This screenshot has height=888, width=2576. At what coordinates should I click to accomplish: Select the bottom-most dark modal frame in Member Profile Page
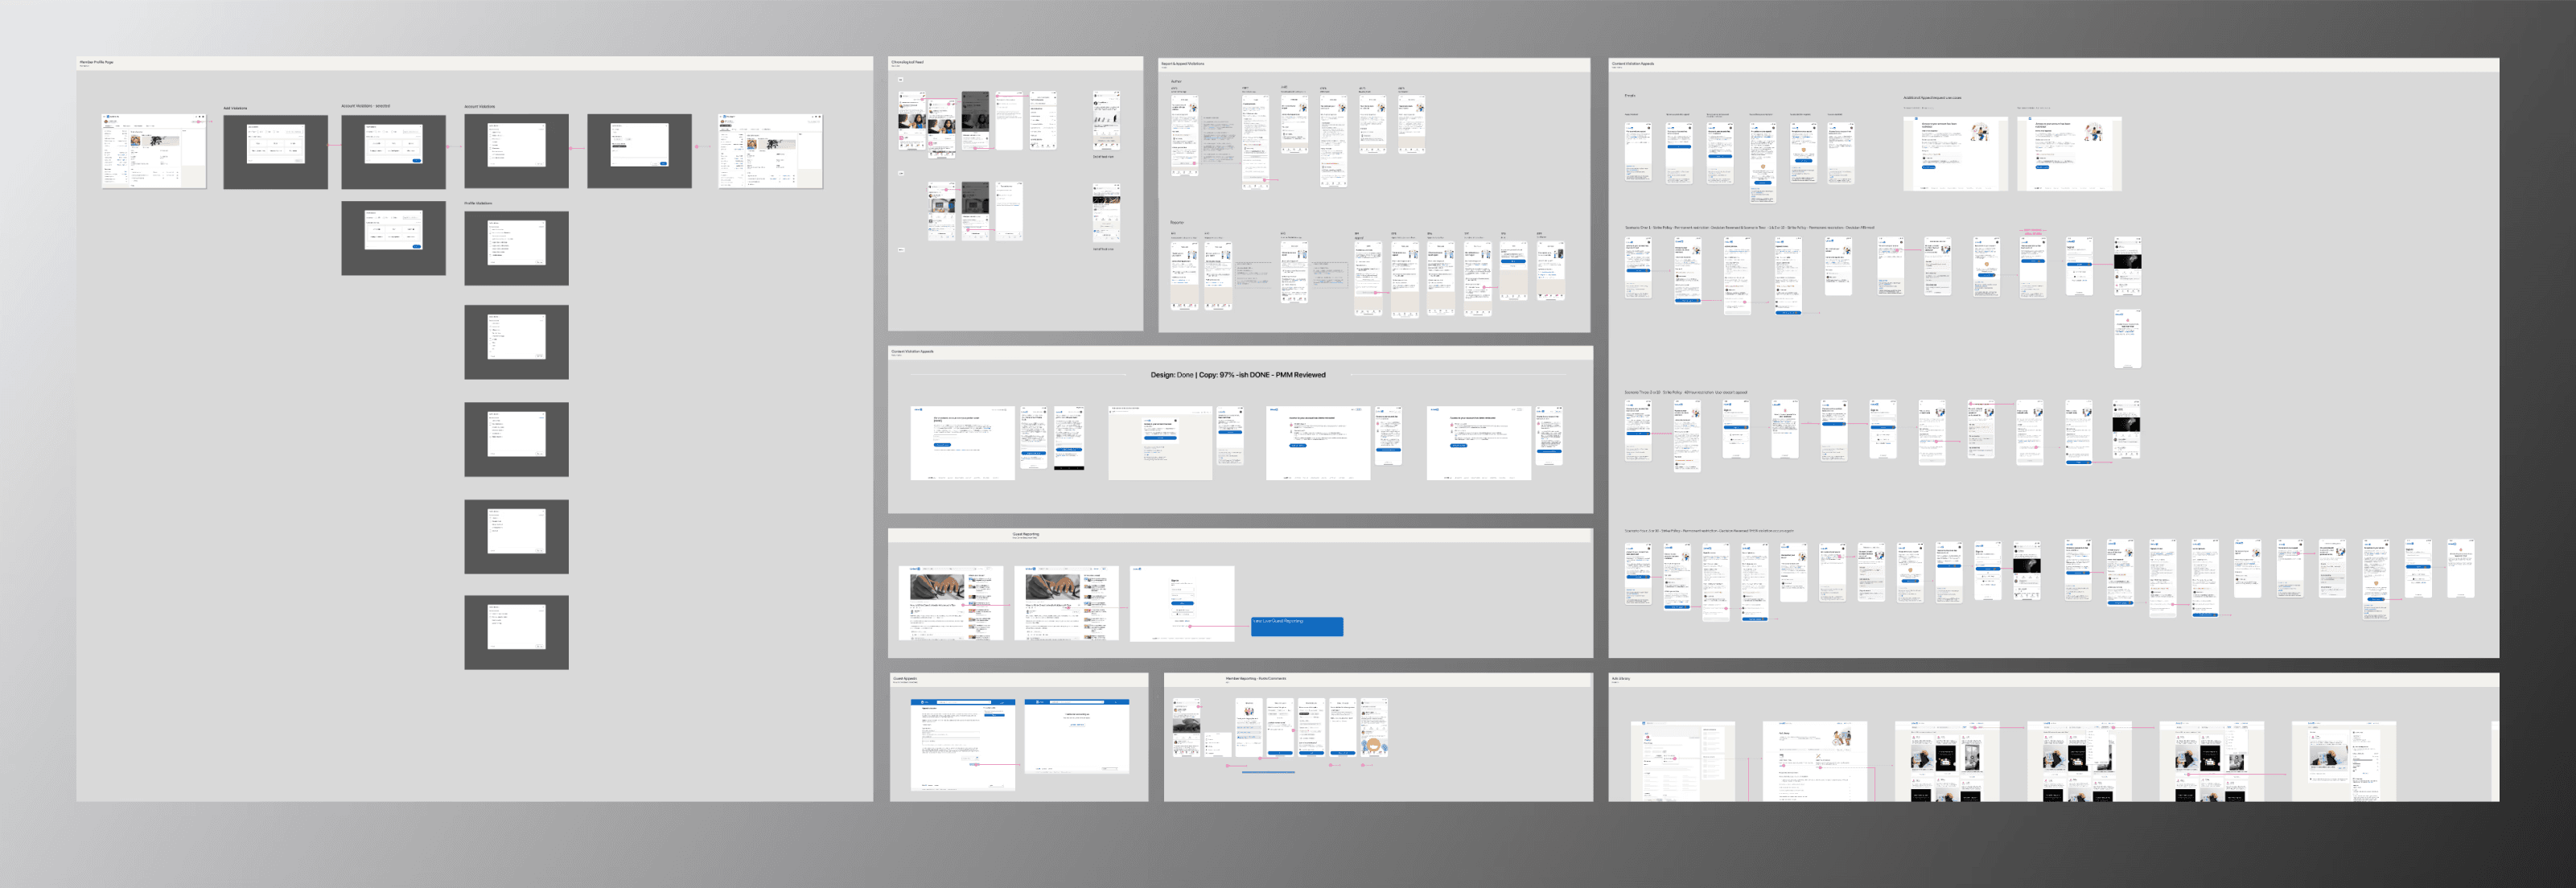pos(516,632)
